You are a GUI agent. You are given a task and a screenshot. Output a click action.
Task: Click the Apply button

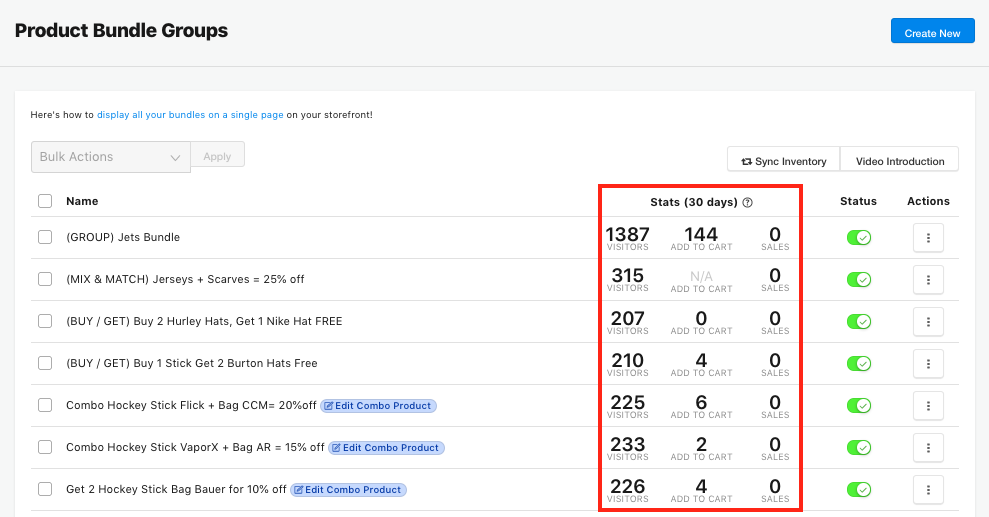[218, 156]
